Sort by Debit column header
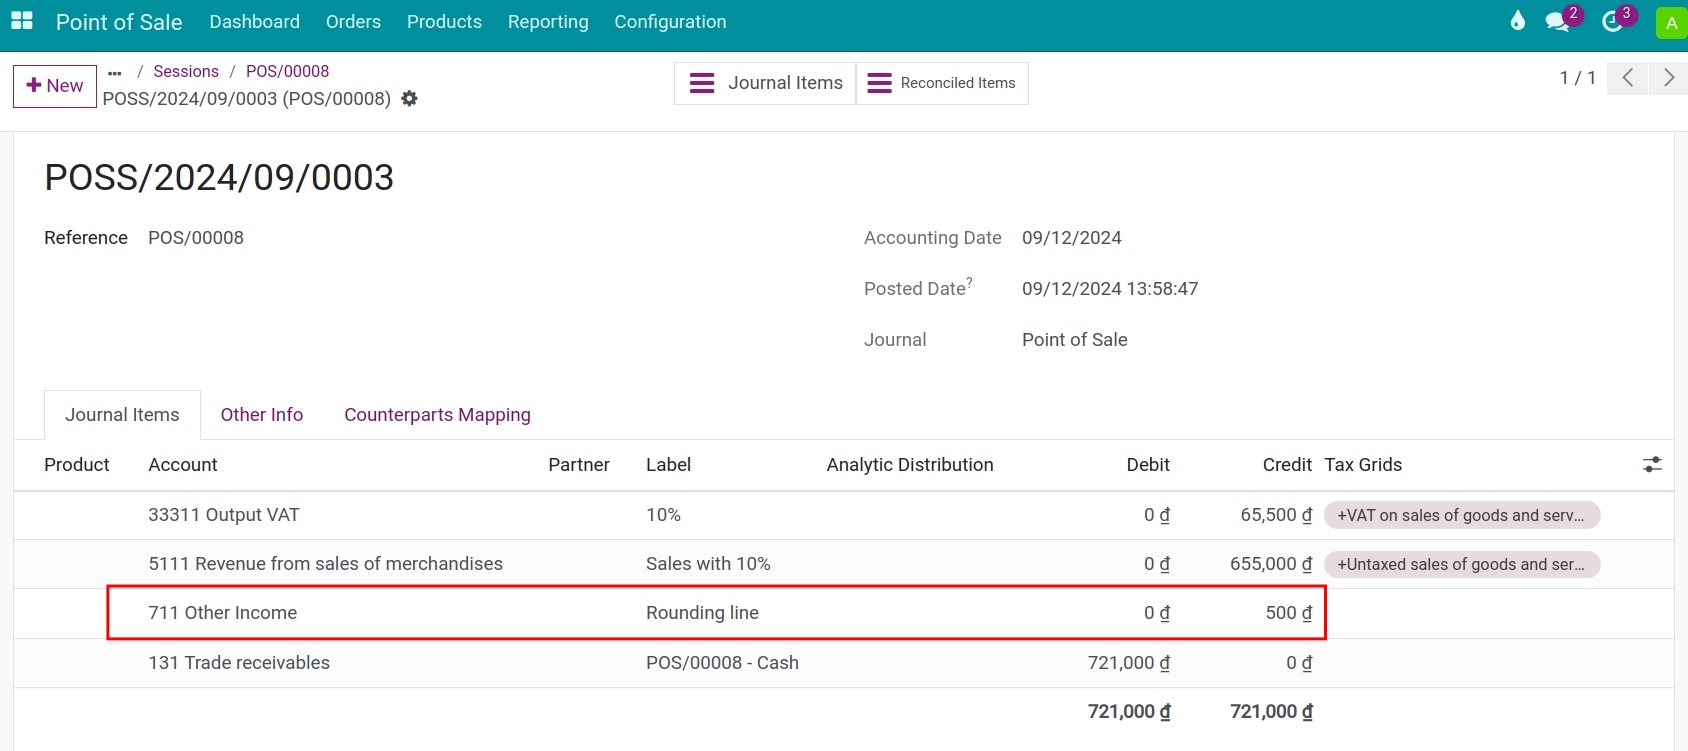The width and height of the screenshot is (1688, 751). tap(1148, 465)
